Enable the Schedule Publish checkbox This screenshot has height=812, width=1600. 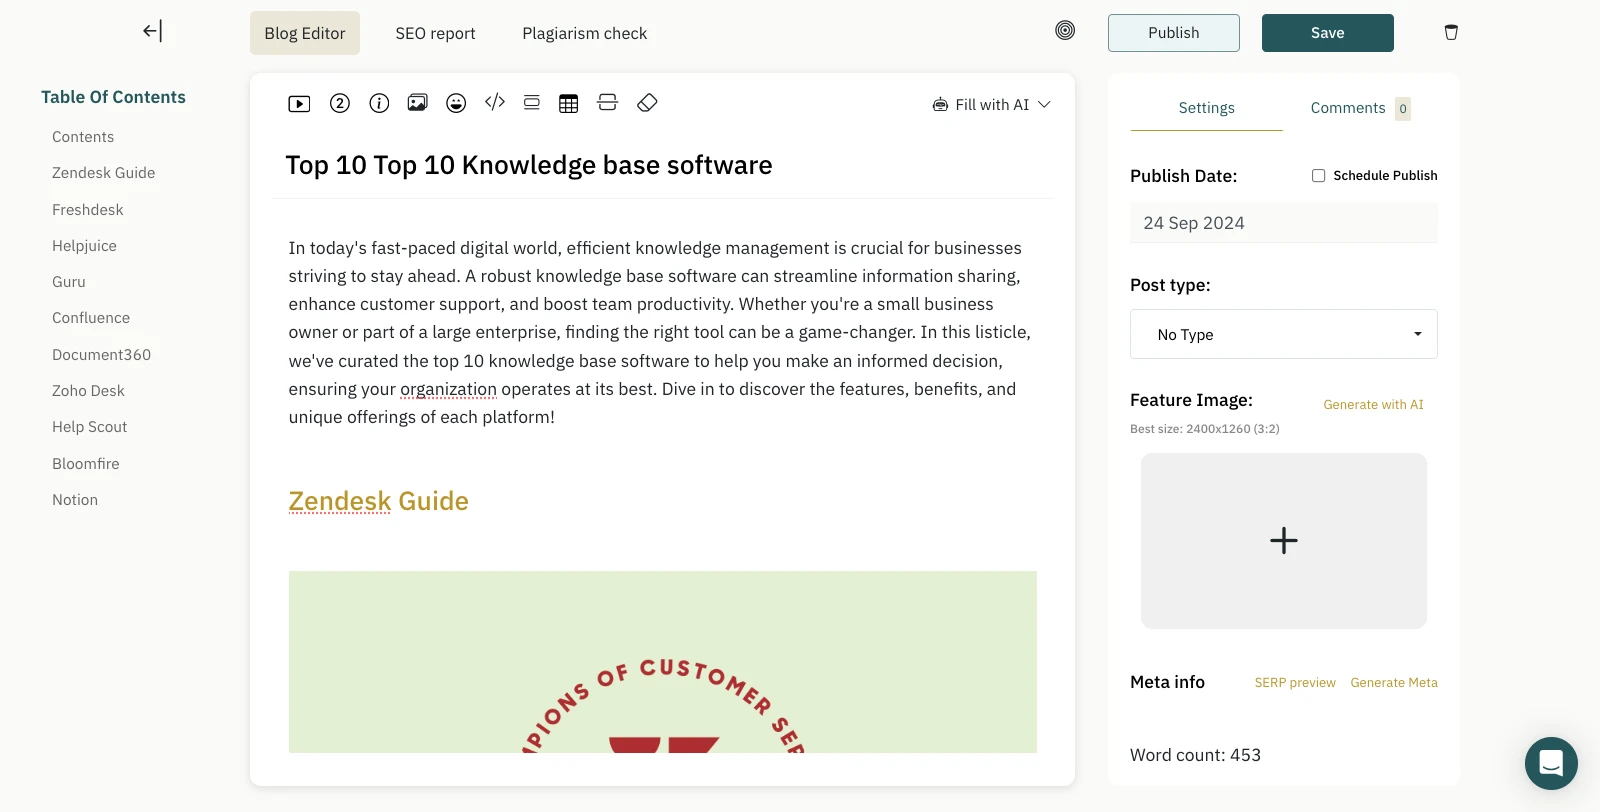tap(1318, 175)
